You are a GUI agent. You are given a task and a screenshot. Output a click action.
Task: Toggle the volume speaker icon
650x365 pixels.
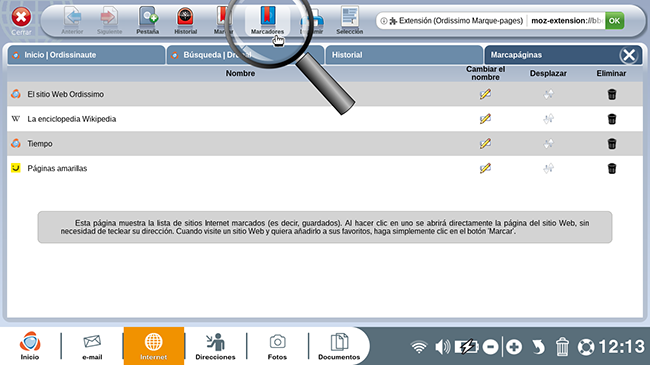(443, 346)
